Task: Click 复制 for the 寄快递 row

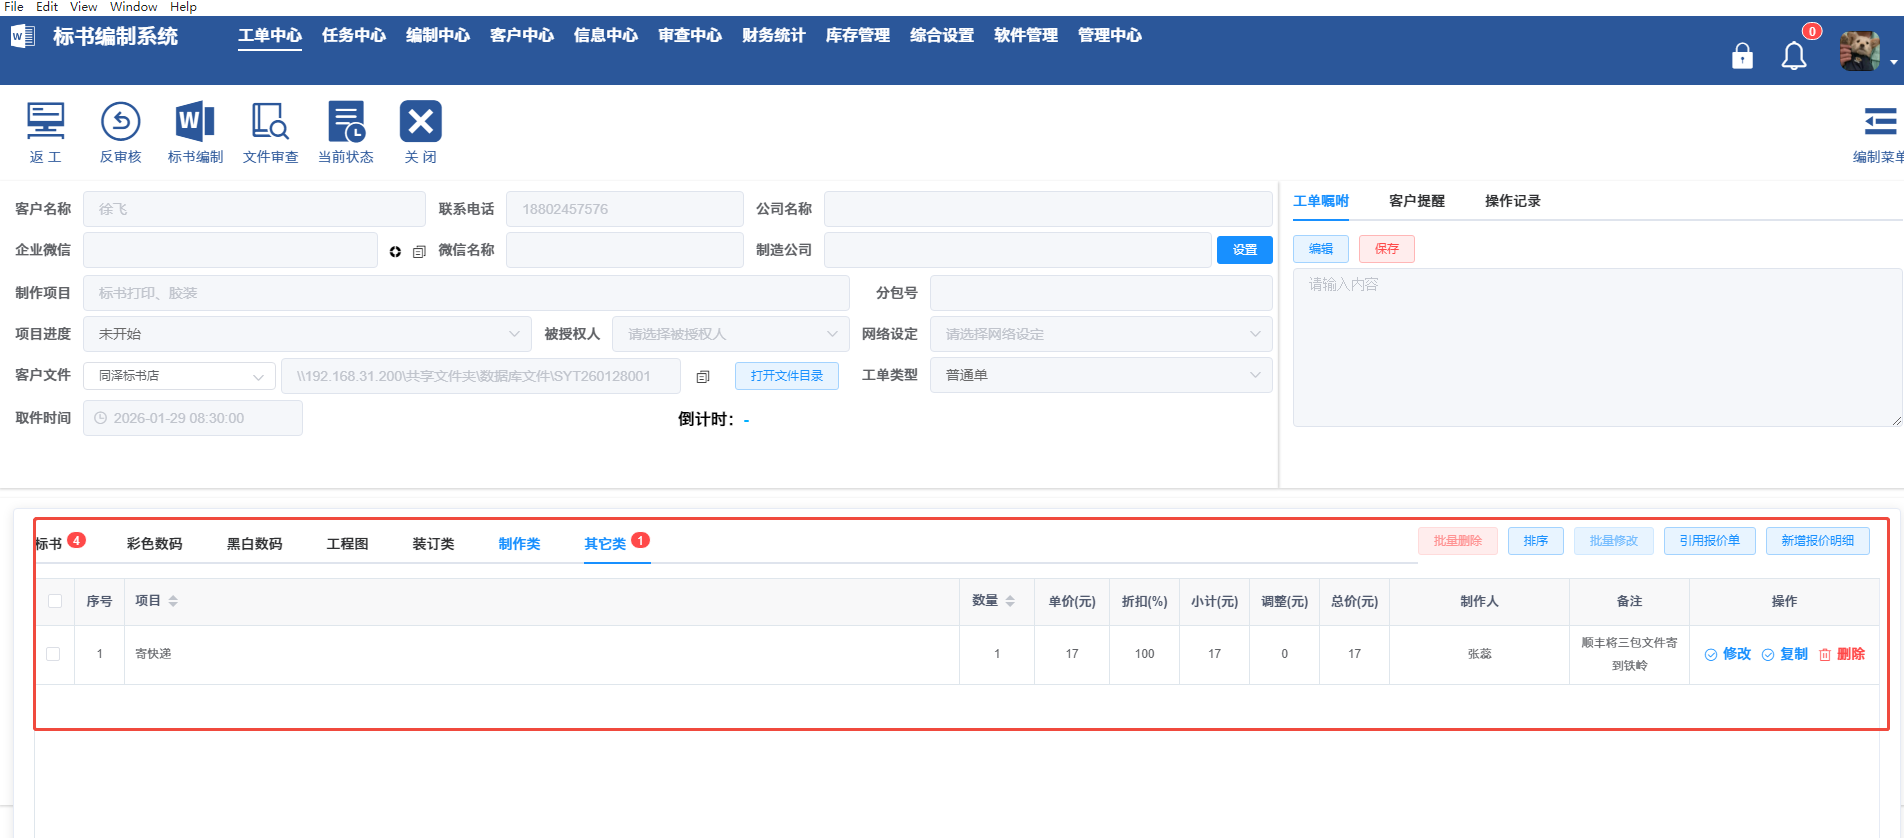Action: point(1785,654)
